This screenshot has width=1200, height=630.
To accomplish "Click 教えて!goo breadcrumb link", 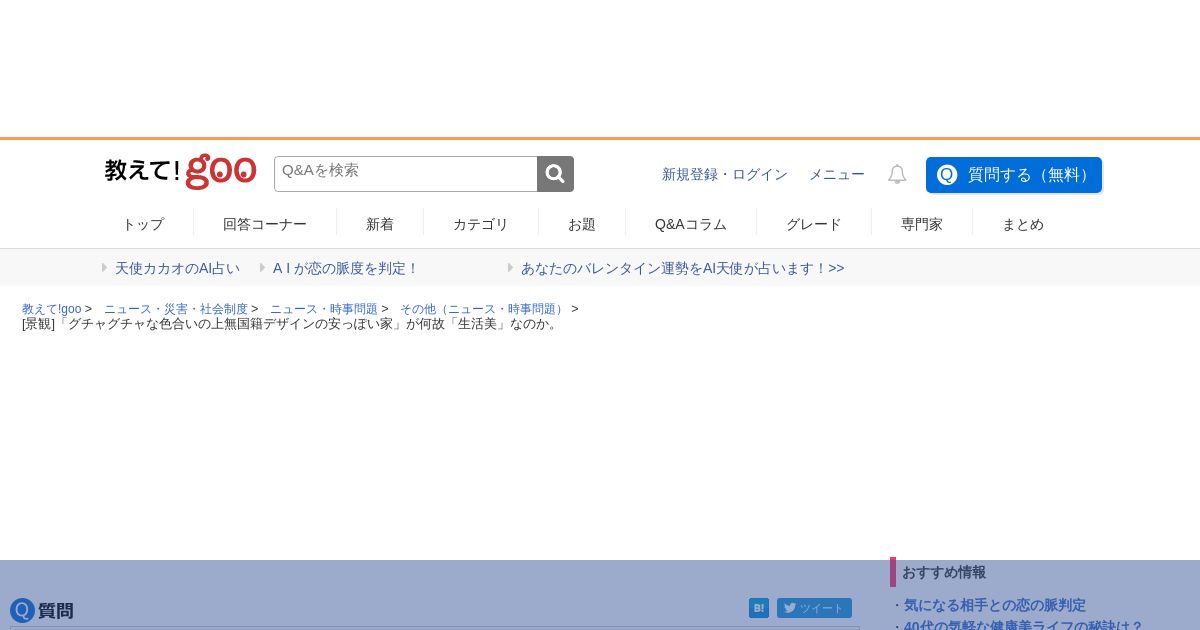I will tap(52, 309).
